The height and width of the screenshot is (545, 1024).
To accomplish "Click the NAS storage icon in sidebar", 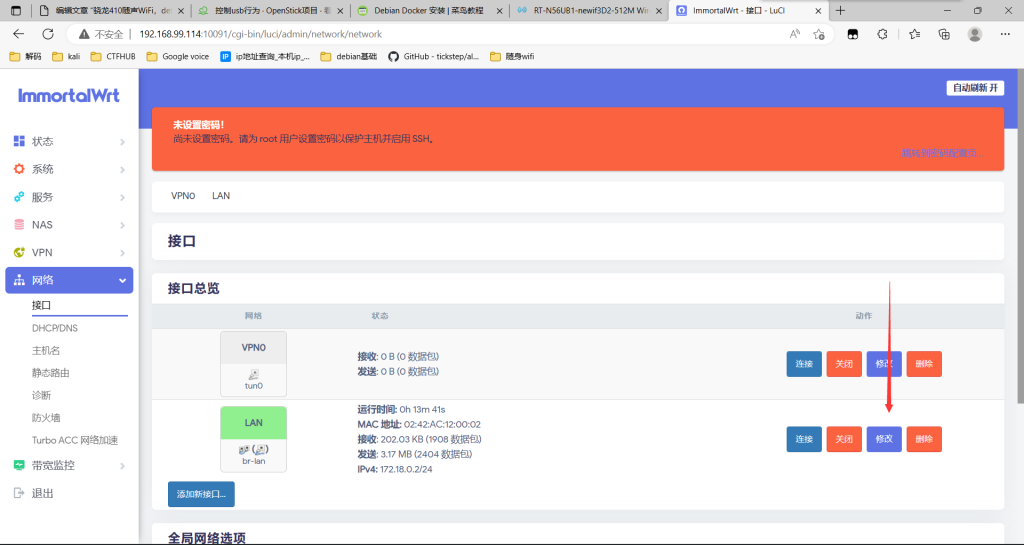I will click(19, 225).
